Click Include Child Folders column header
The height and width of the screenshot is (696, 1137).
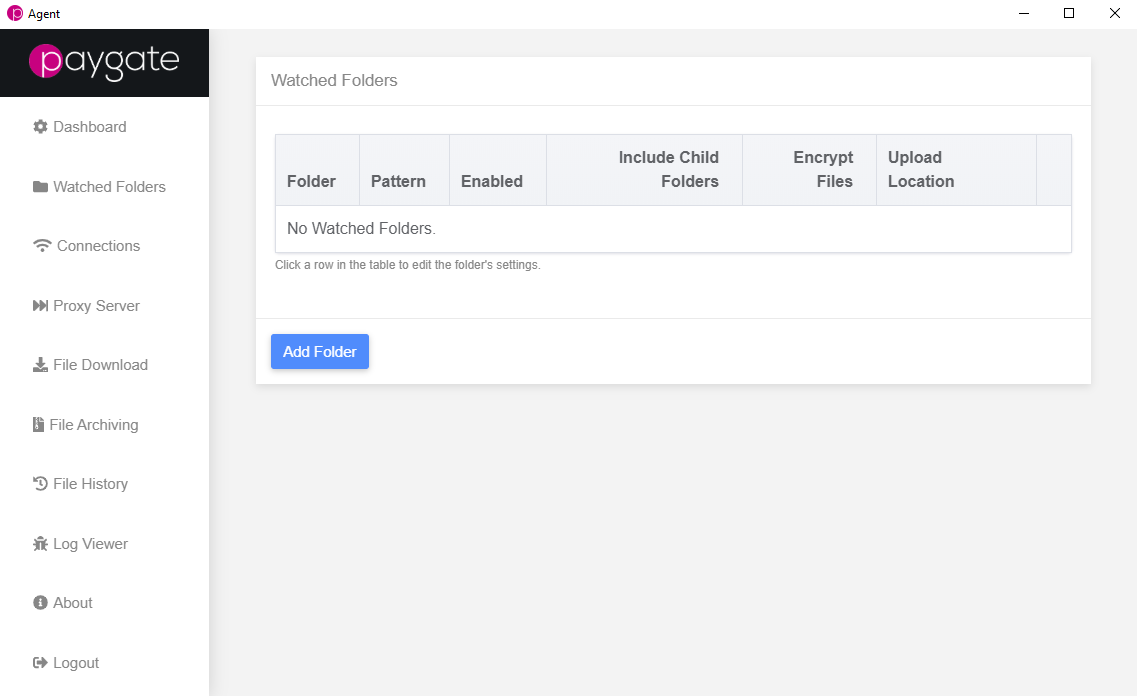645,170
